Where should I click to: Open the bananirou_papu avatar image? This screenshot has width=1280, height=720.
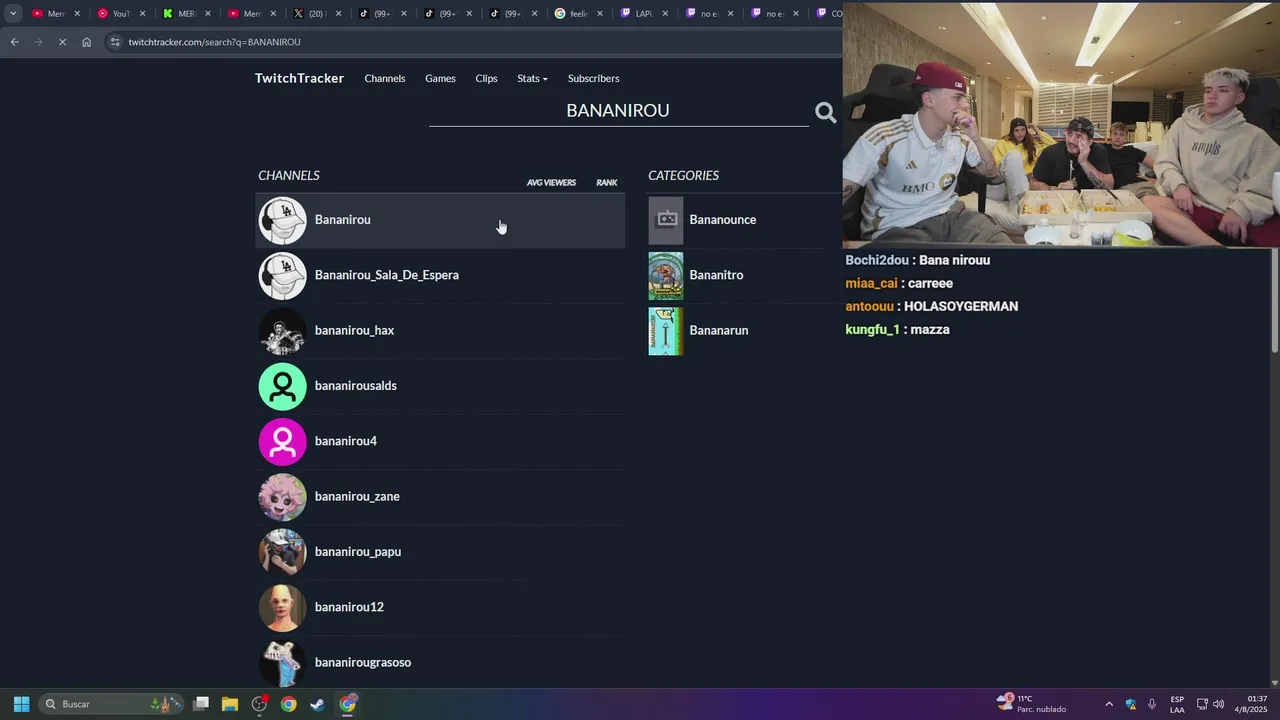(x=283, y=552)
